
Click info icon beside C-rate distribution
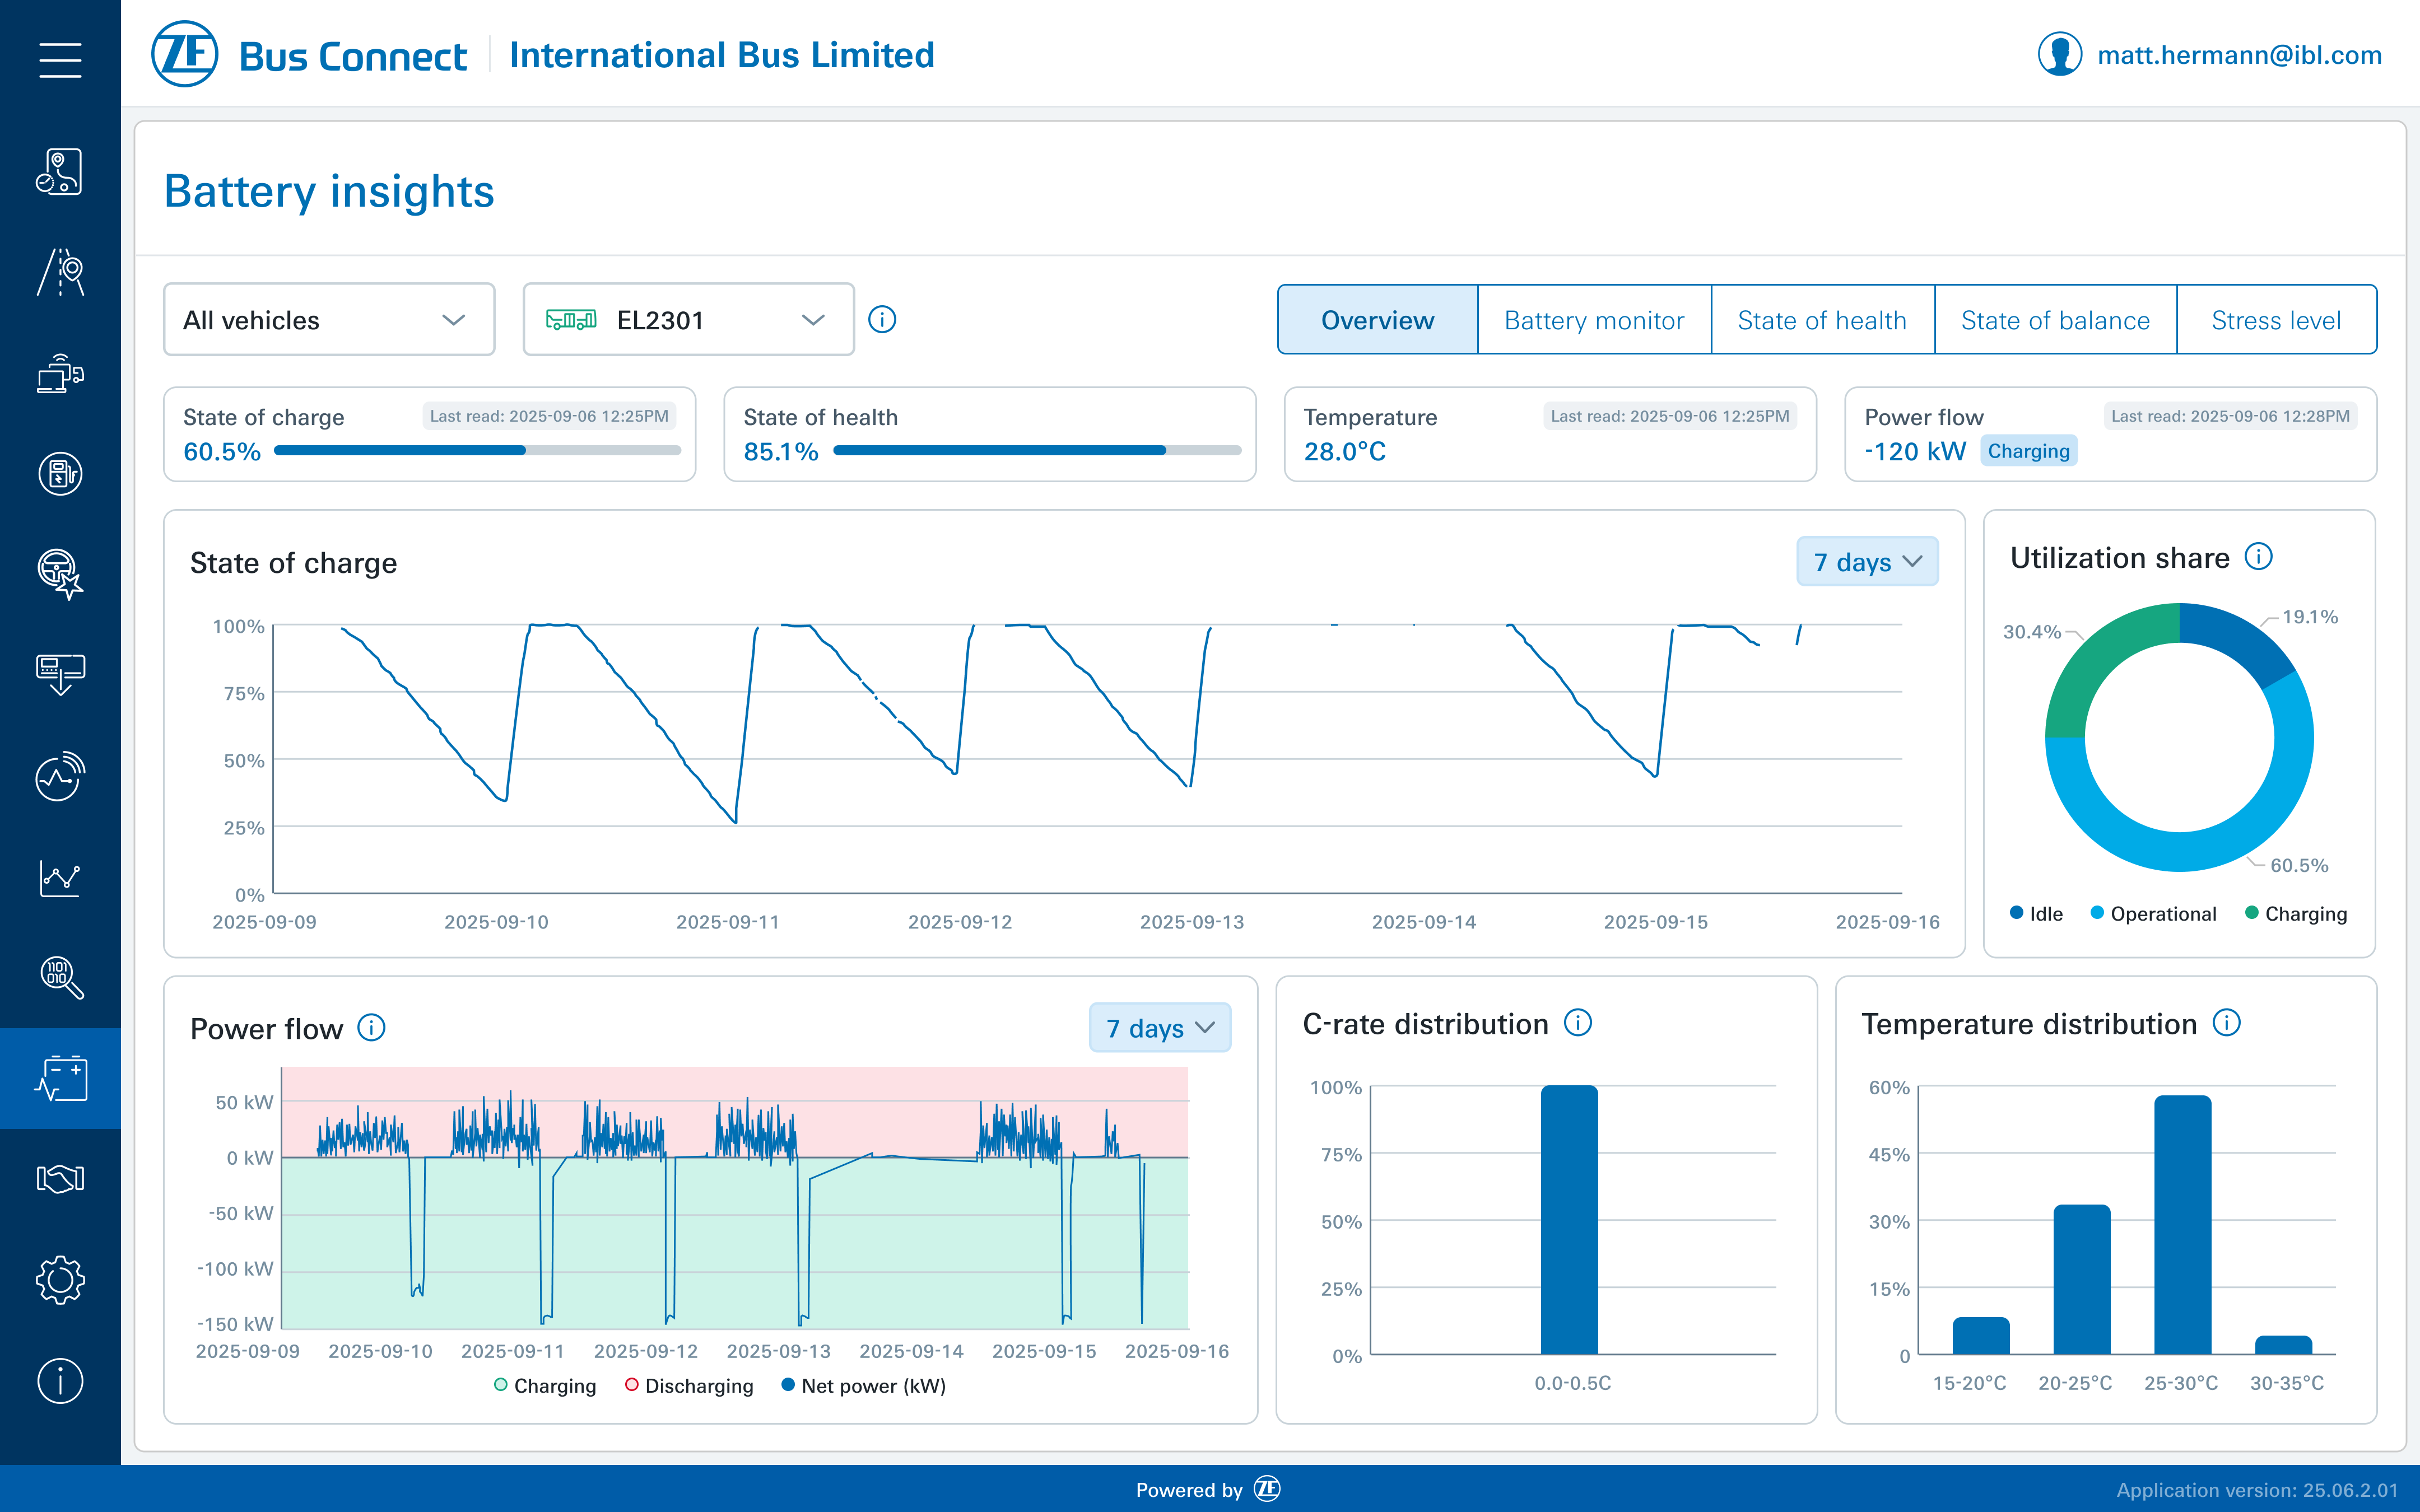tap(1577, 1023)
